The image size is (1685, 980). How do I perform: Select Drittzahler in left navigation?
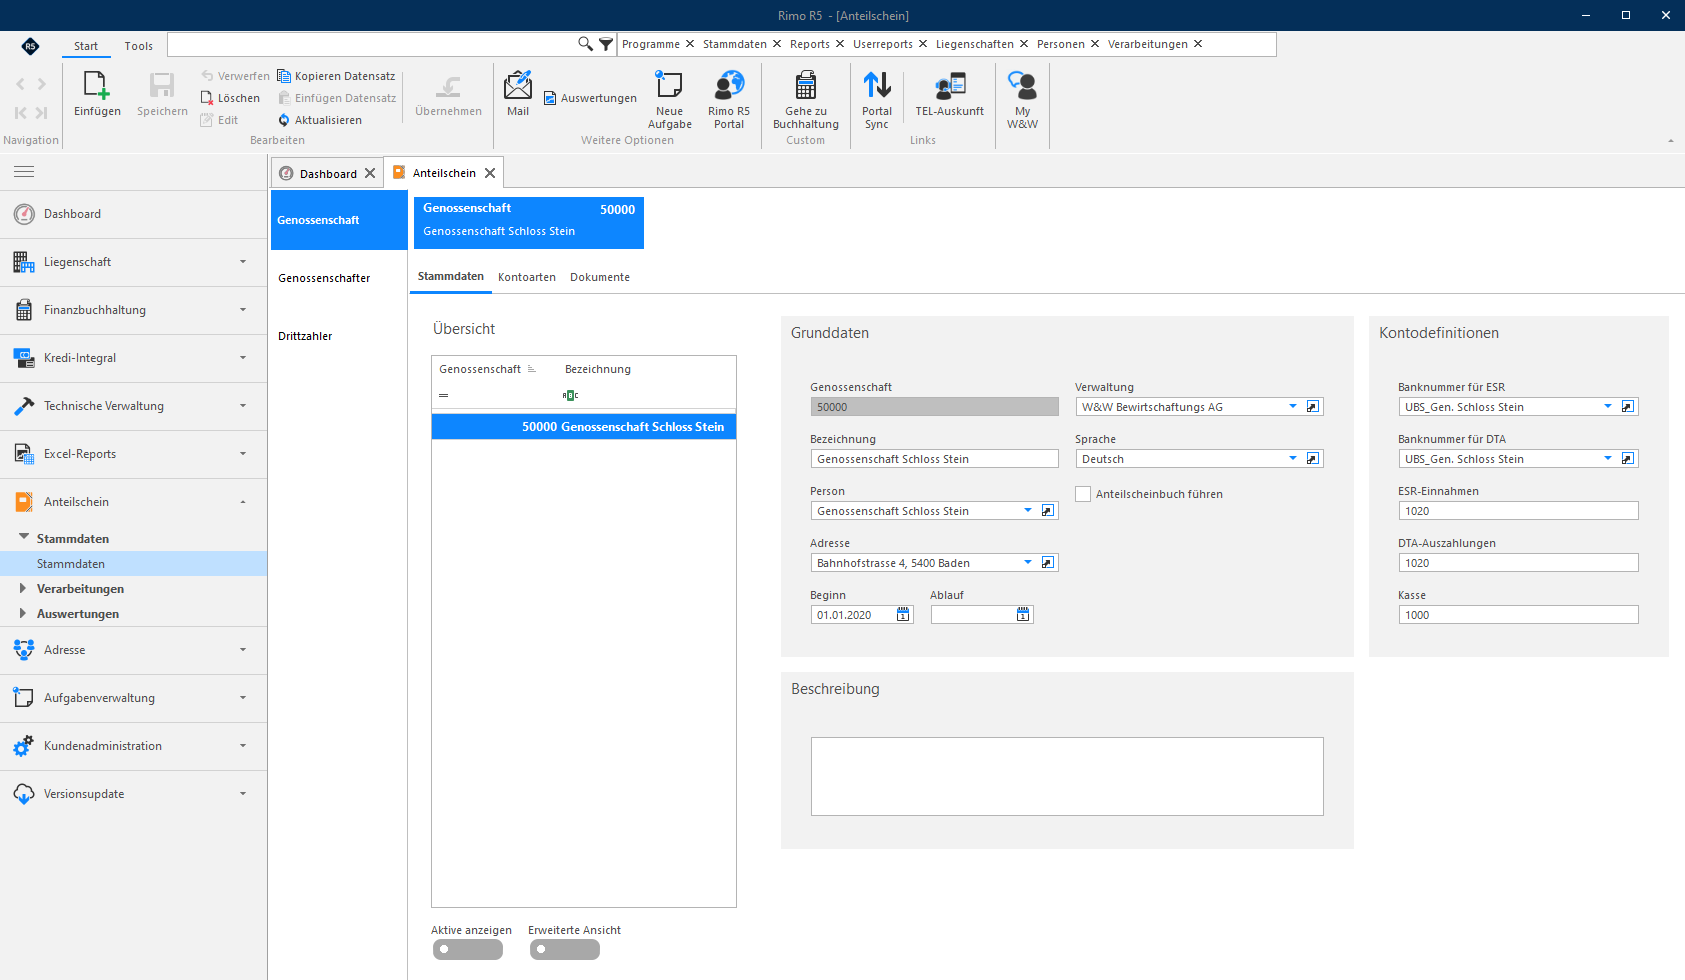pyautogui.click(x=305, y=336)
